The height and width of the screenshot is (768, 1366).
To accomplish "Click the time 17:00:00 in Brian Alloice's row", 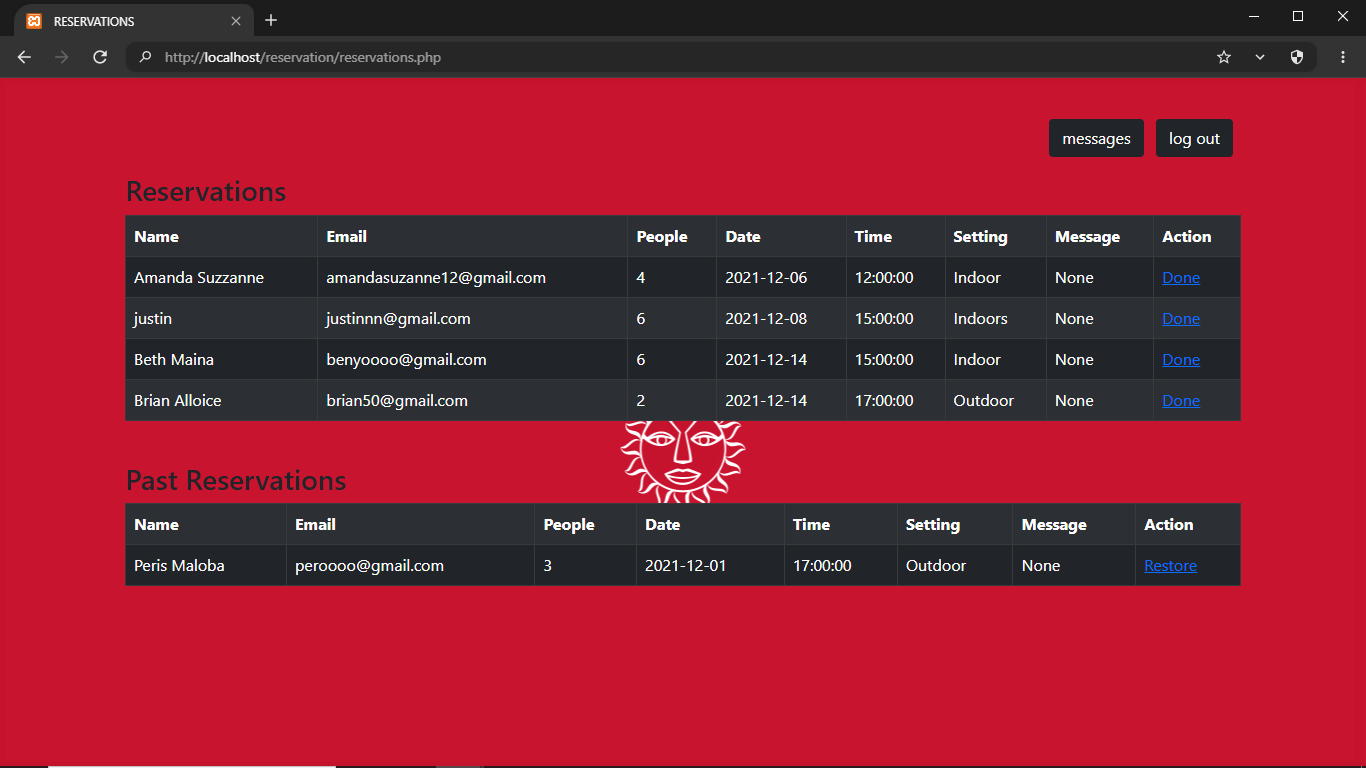I will [884, 401].
